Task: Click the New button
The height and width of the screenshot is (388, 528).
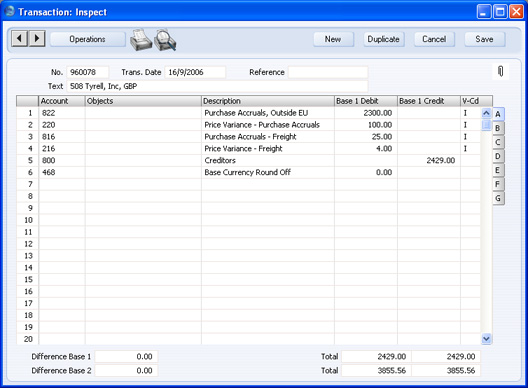Action: (x=333, y=39)
